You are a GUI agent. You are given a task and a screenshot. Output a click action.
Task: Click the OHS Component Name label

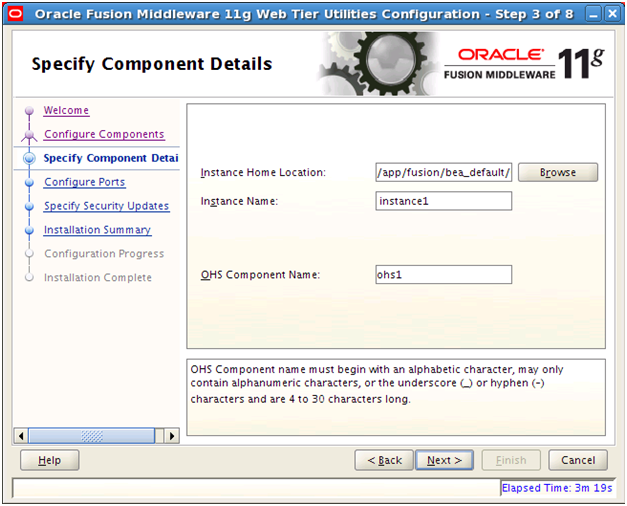click(x=260, y=275)
